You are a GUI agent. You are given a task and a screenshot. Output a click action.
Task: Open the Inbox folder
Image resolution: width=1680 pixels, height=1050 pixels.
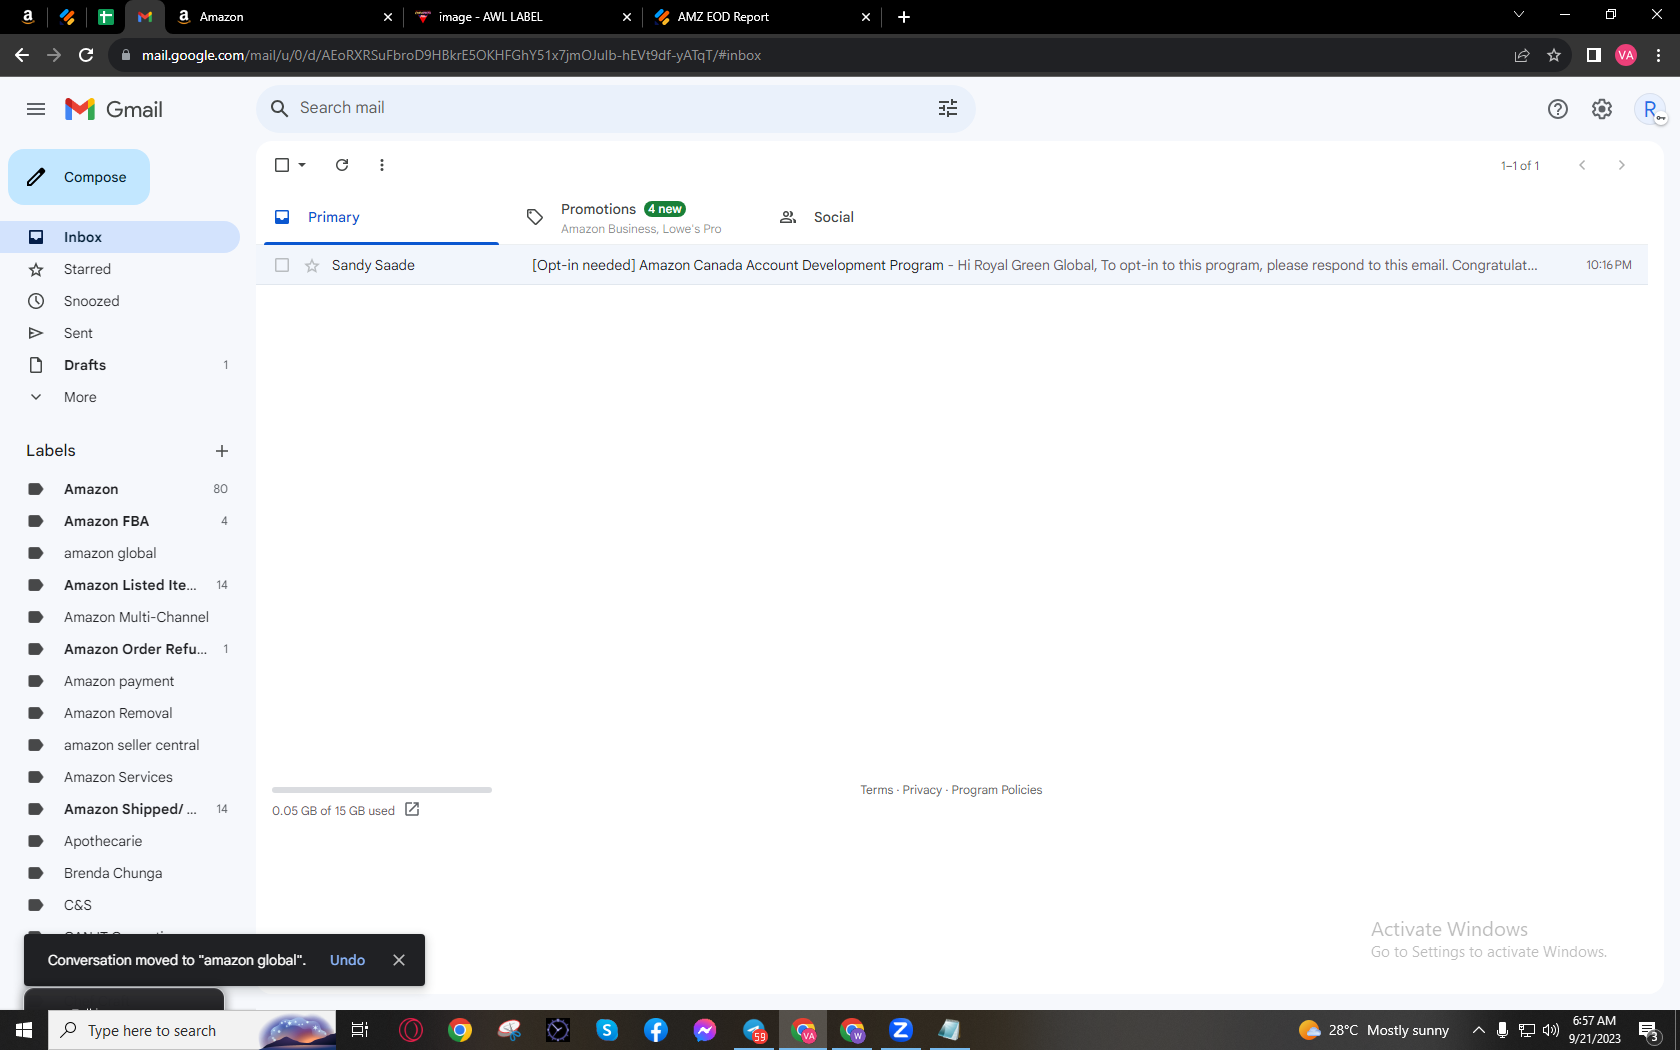pos(120,237)
